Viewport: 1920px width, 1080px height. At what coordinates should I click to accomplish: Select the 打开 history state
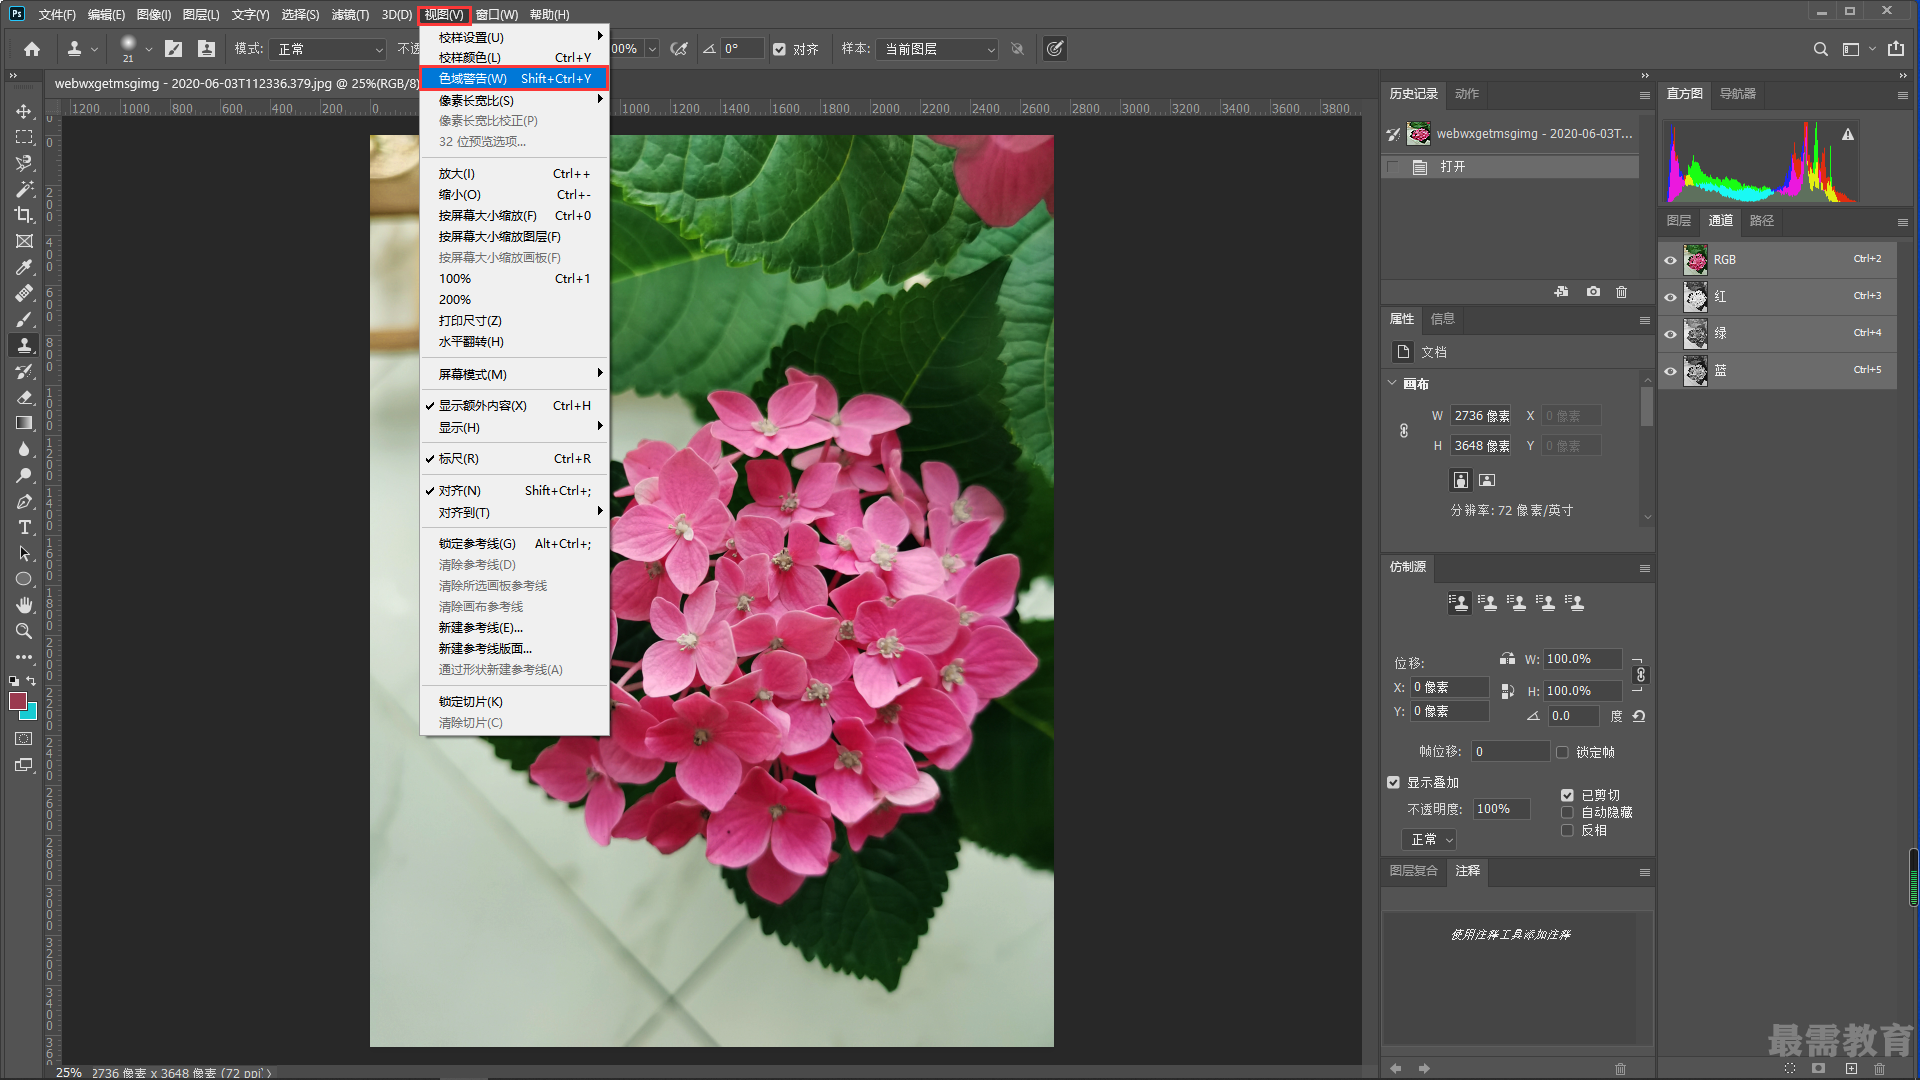point(1510,167)
